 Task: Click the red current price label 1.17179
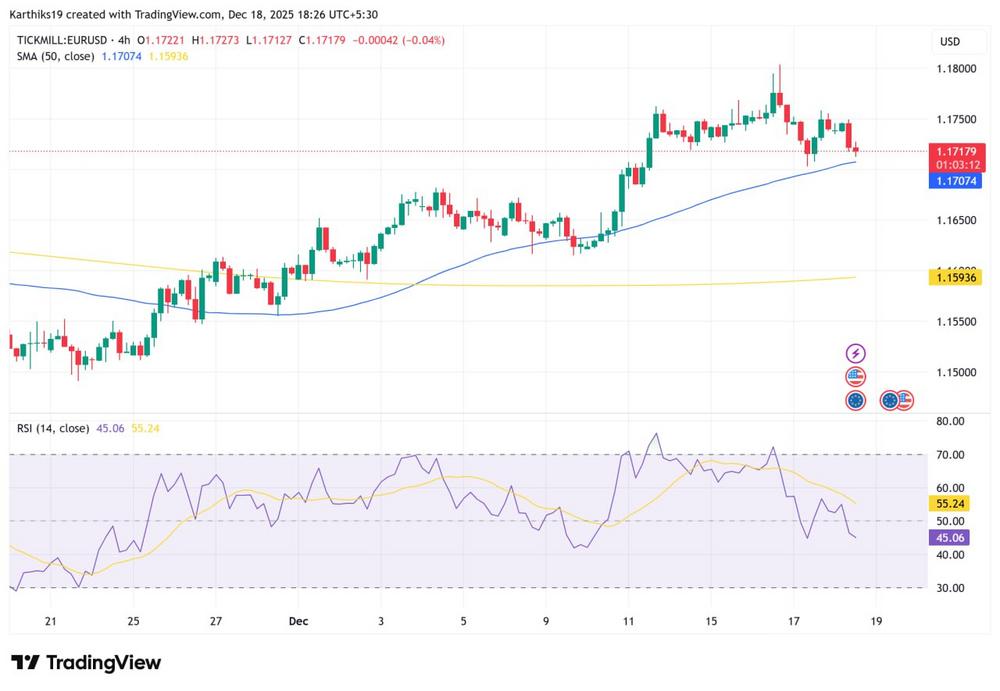[956, 151]
